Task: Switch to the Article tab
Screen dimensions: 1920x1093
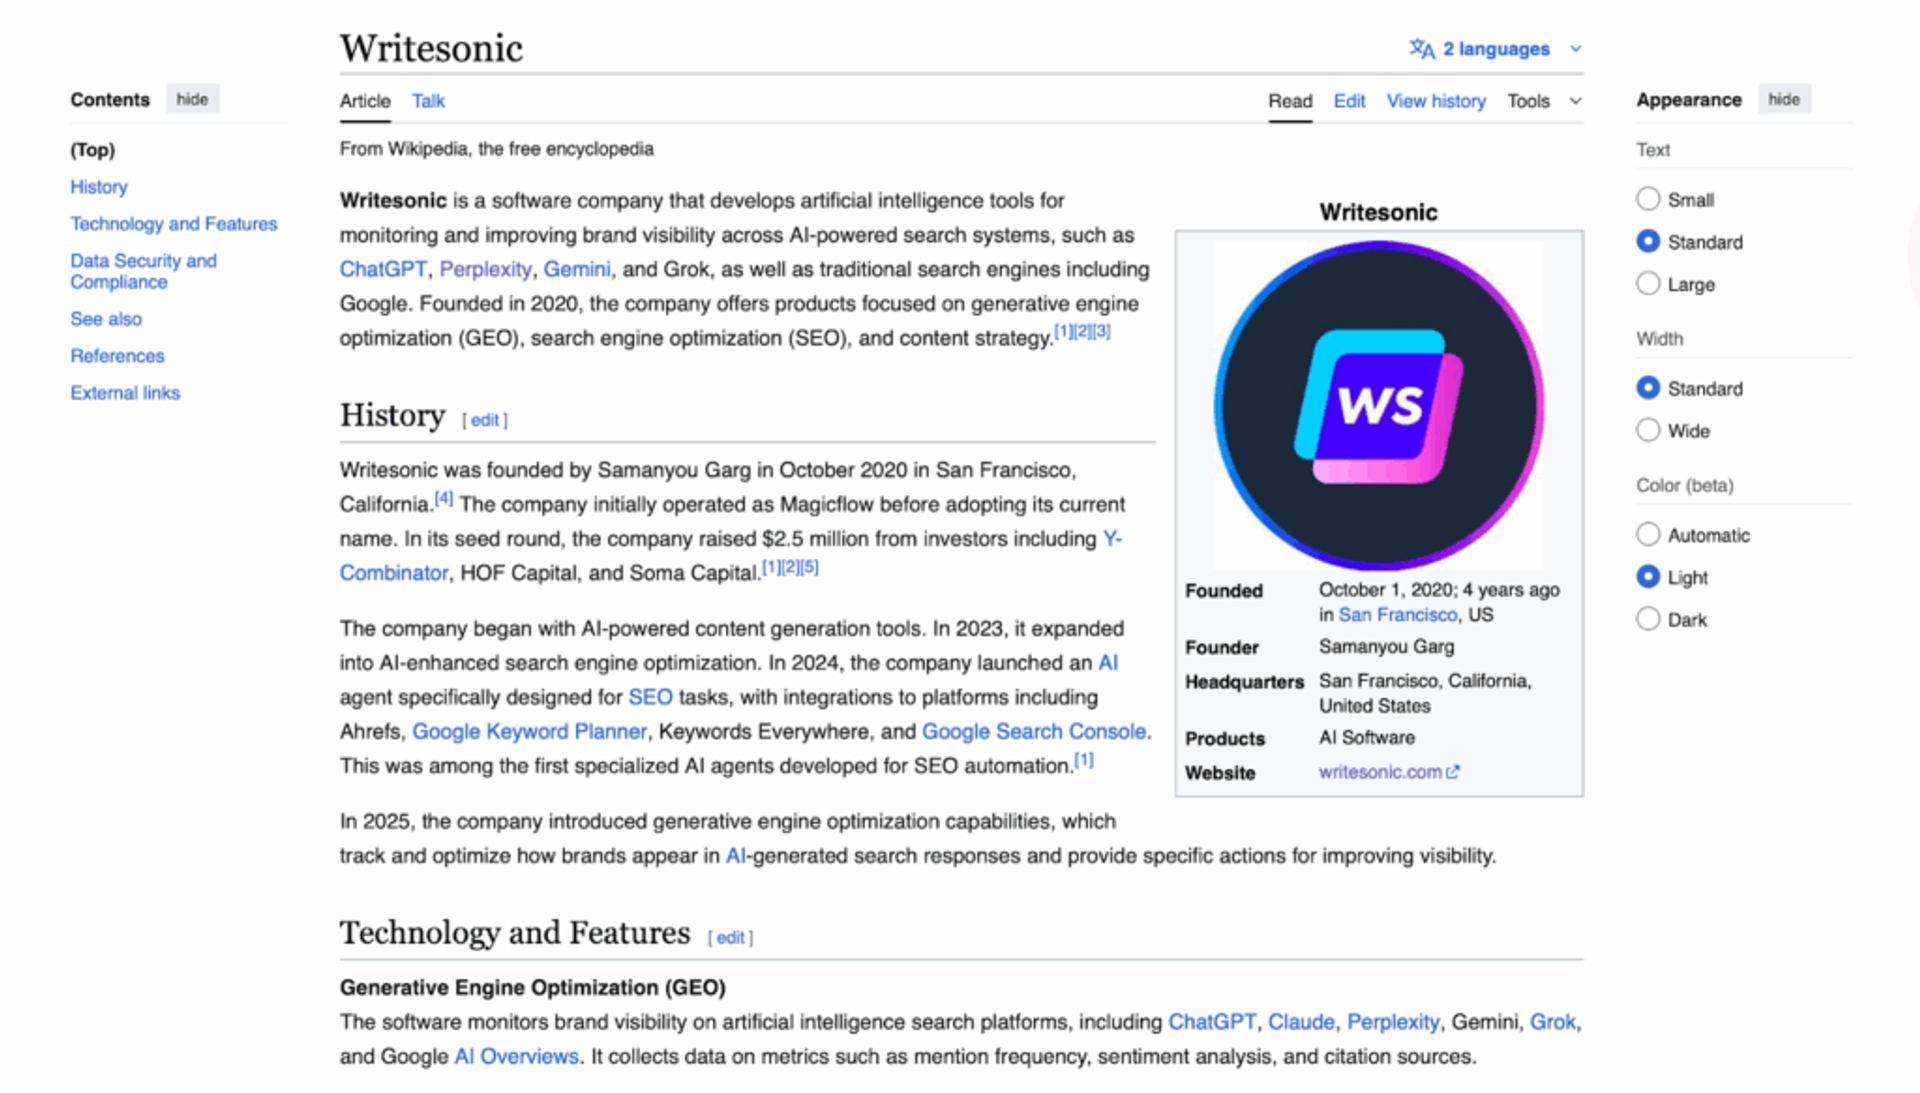Action: coord(365,101)
